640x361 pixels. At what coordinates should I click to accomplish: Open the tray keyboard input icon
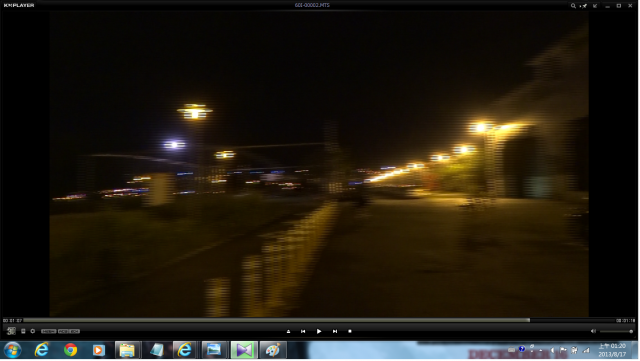click(x=511, y=350)
